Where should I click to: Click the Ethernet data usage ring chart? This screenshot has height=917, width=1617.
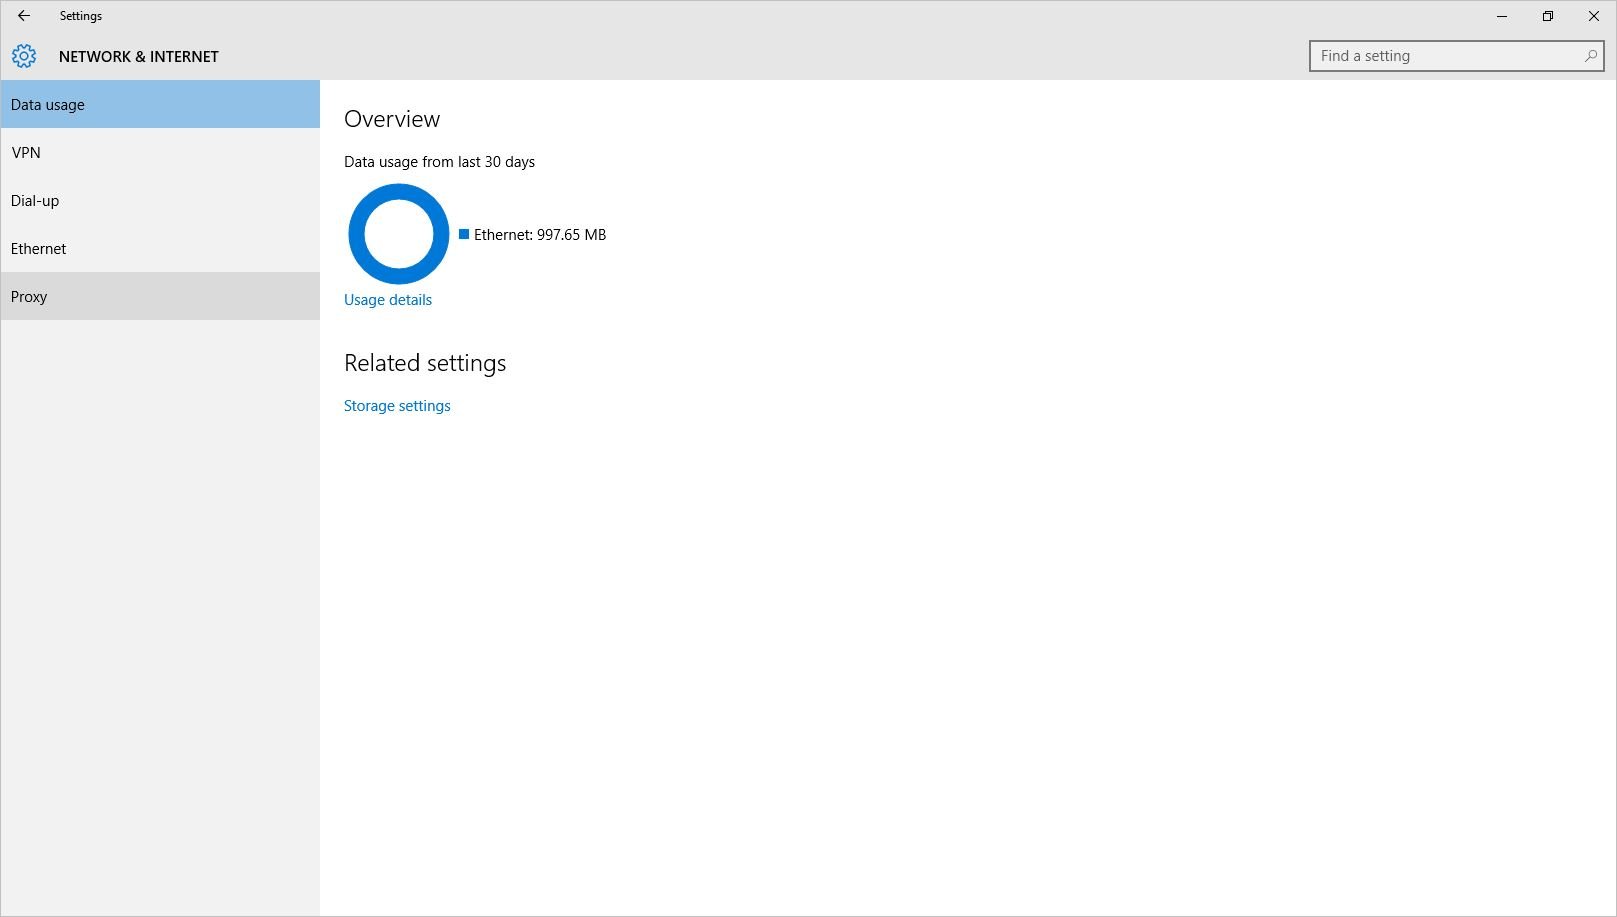point(398,234)
